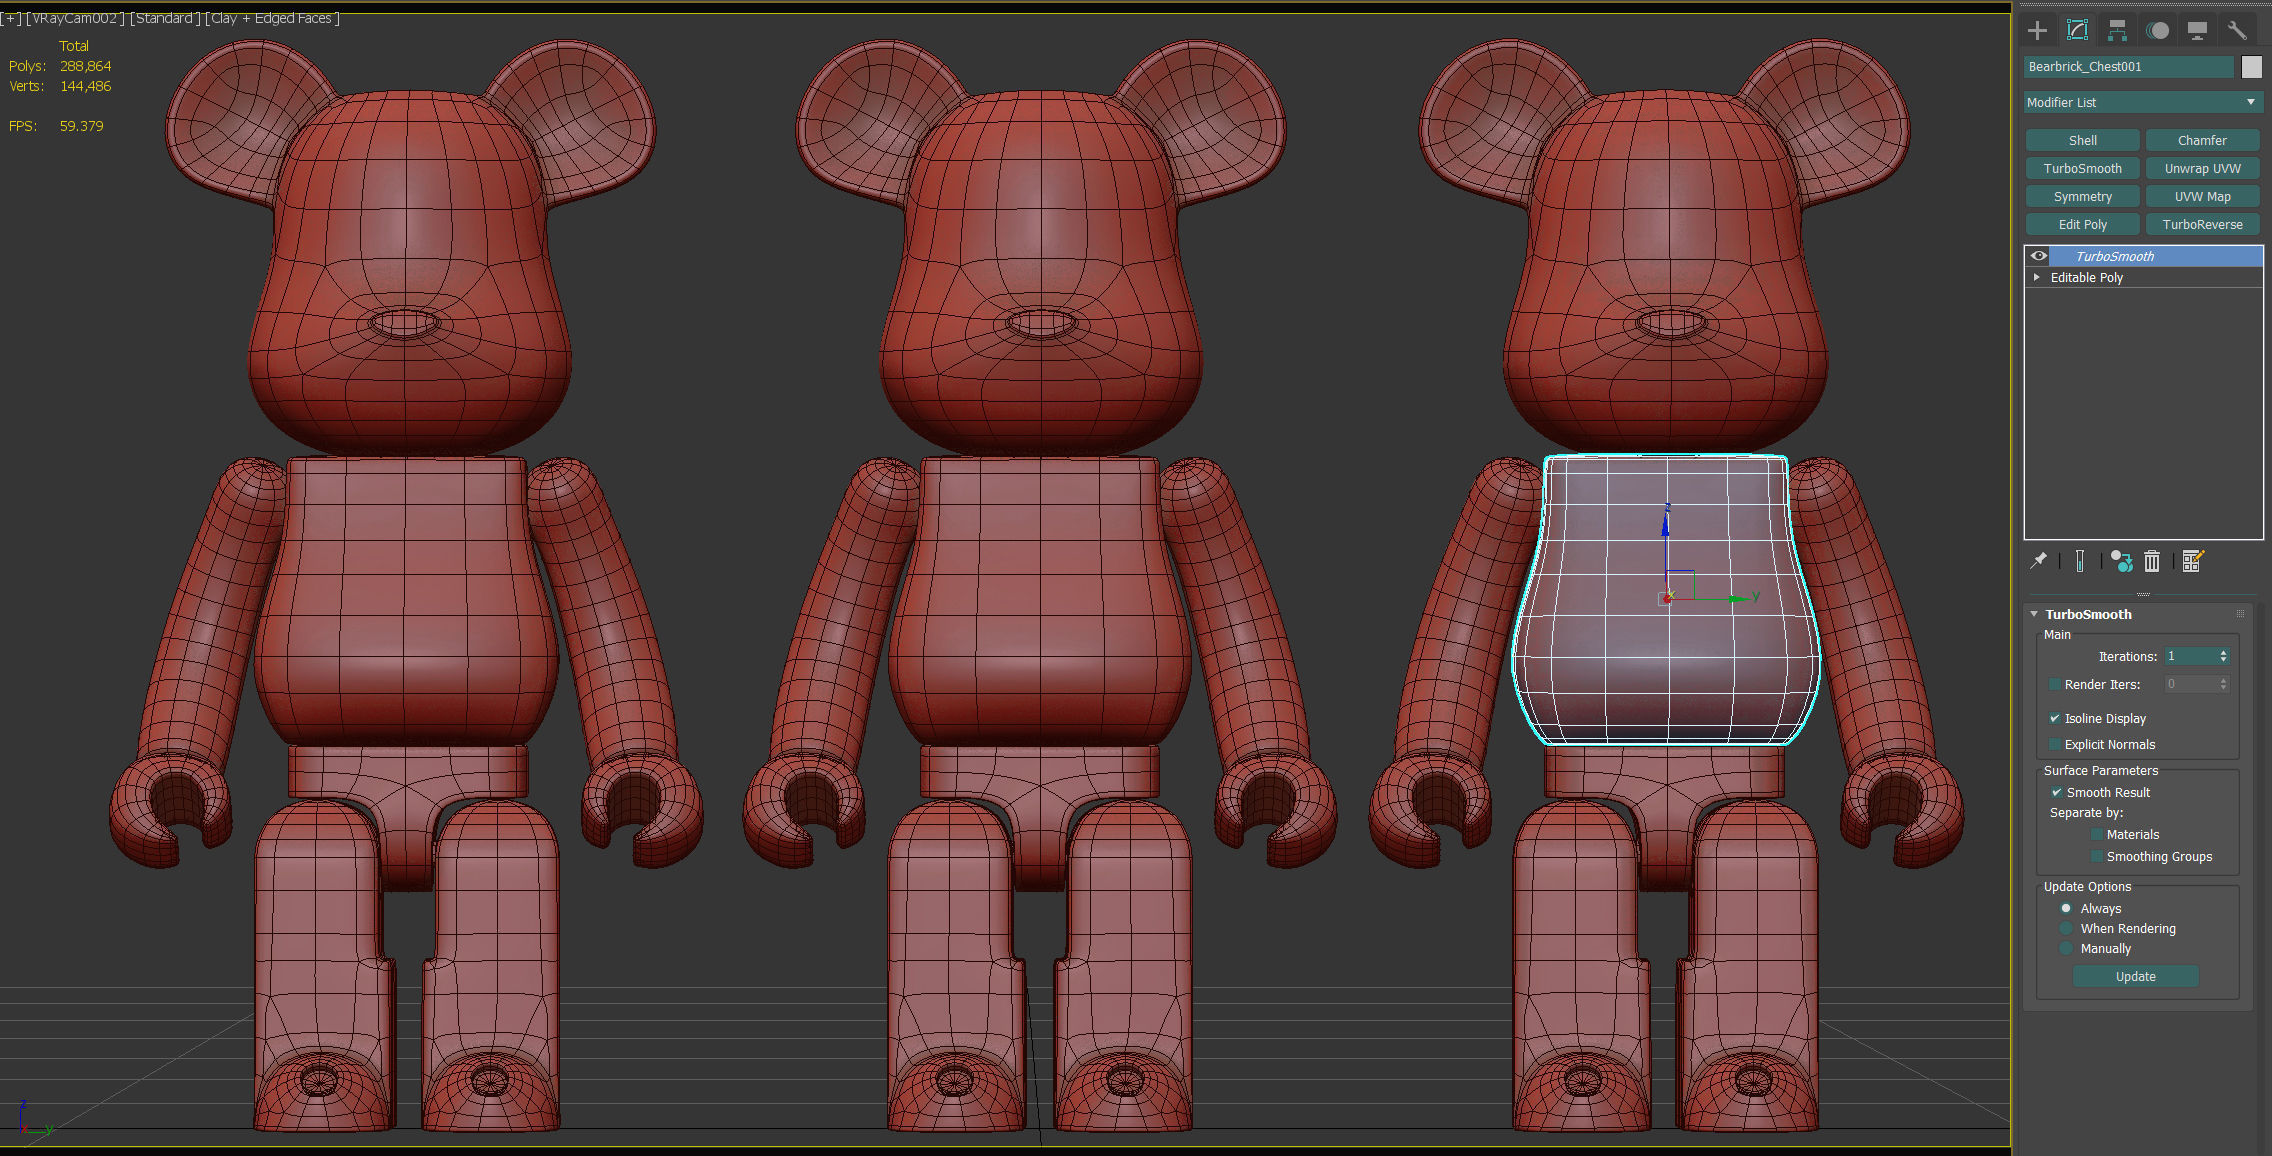Toggle Show End Result icon

pyautogui.click(x=2080, y=561)
